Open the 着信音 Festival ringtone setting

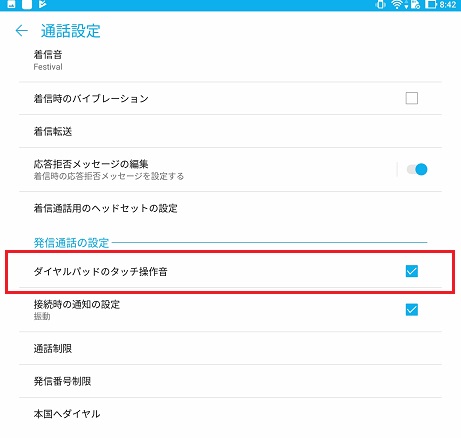point(230,60)
